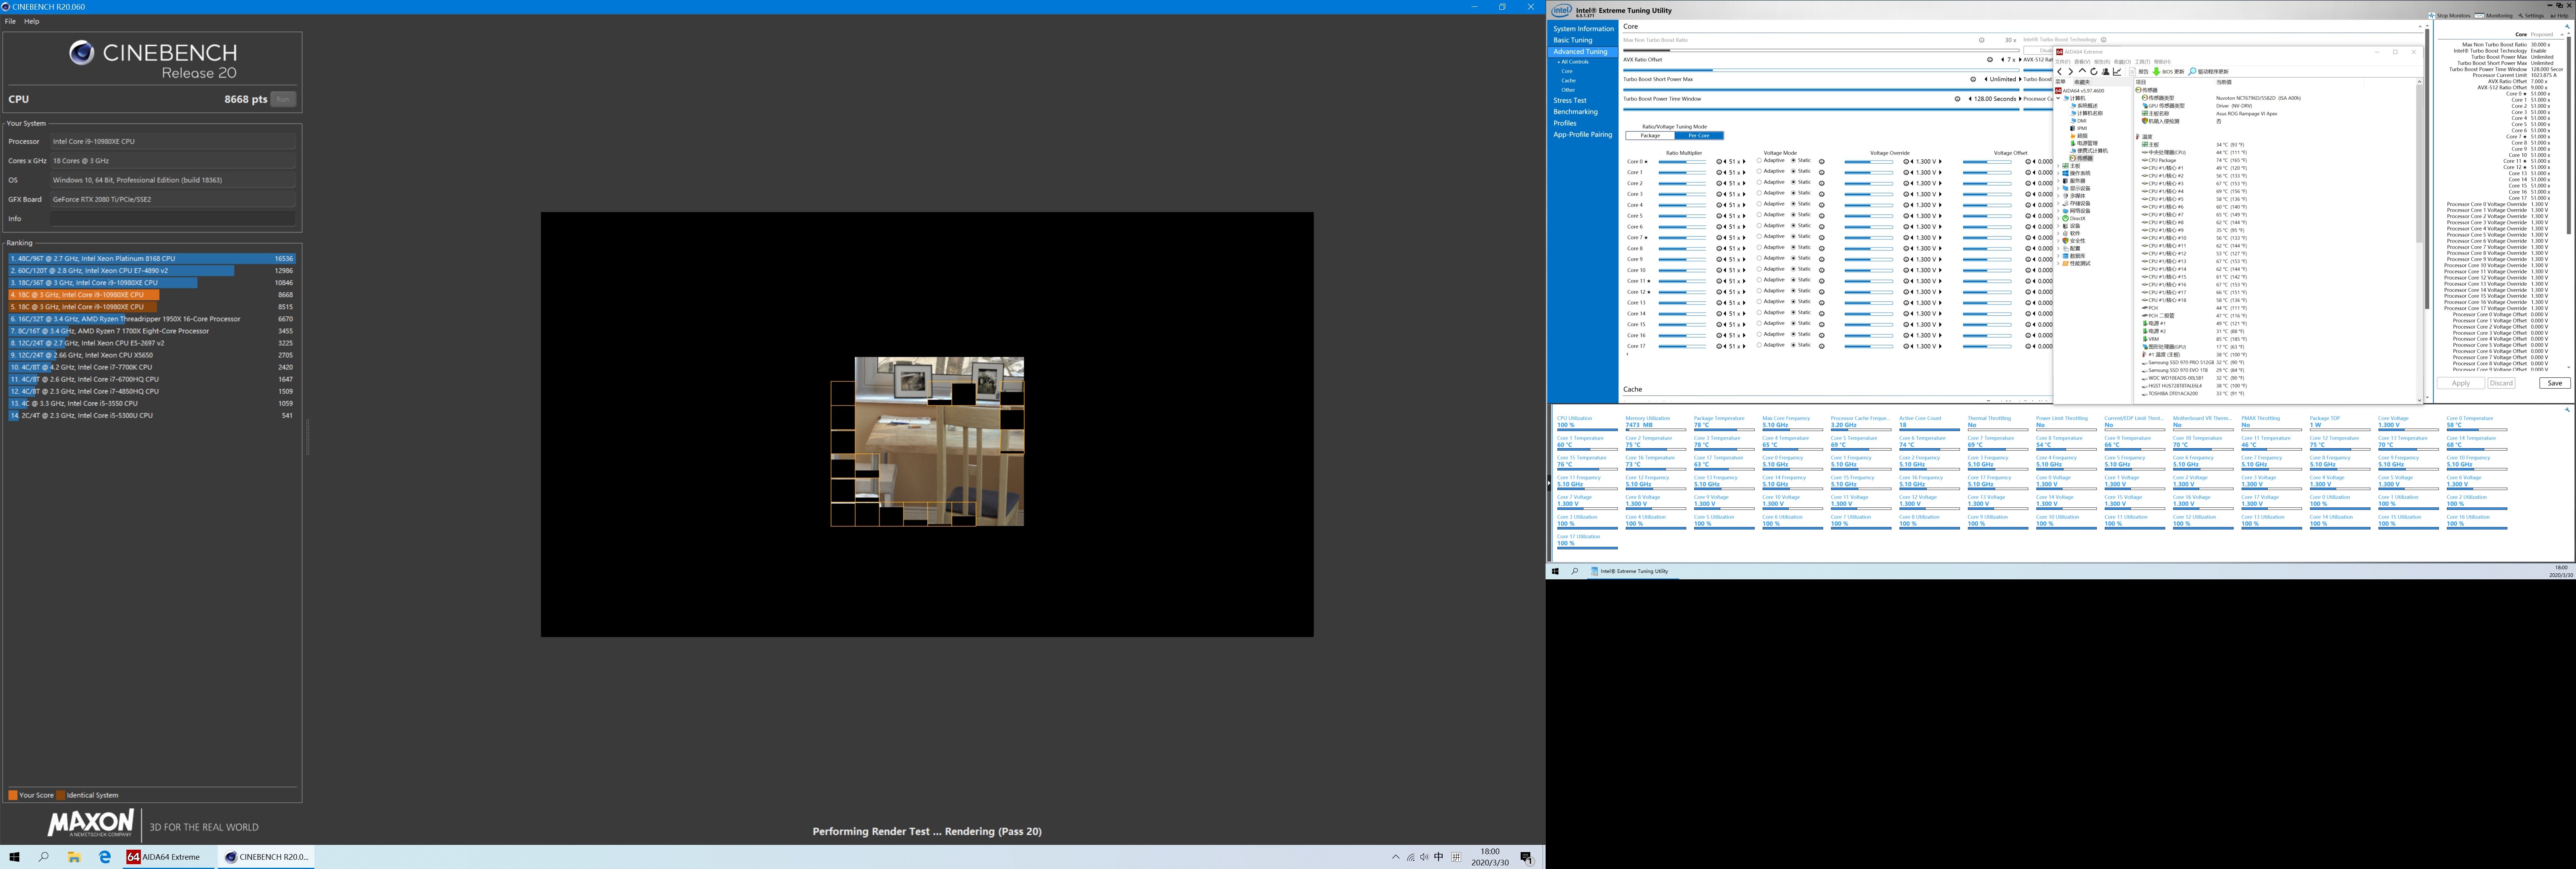The image size is (2576, 869).
Task: Expand 操作系统 node in AIDA64 tree
Action: pos(2058,174)
